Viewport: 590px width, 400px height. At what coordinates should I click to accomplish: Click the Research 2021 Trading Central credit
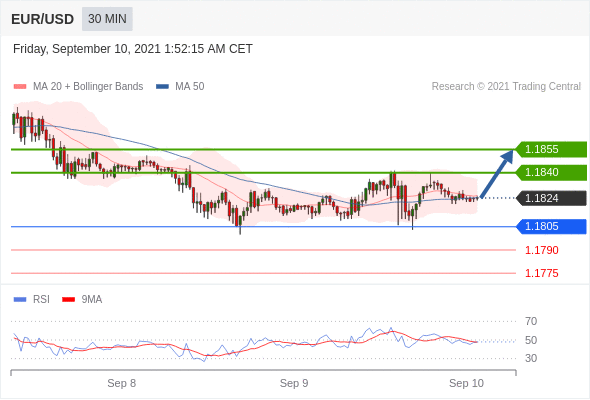[506, 87]
